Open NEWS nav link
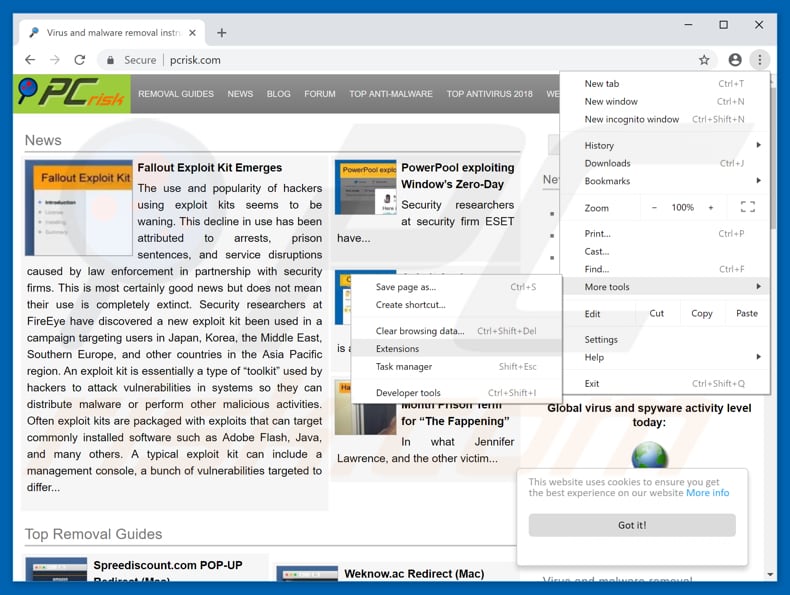The image size is (790, 595). (240, 94)
